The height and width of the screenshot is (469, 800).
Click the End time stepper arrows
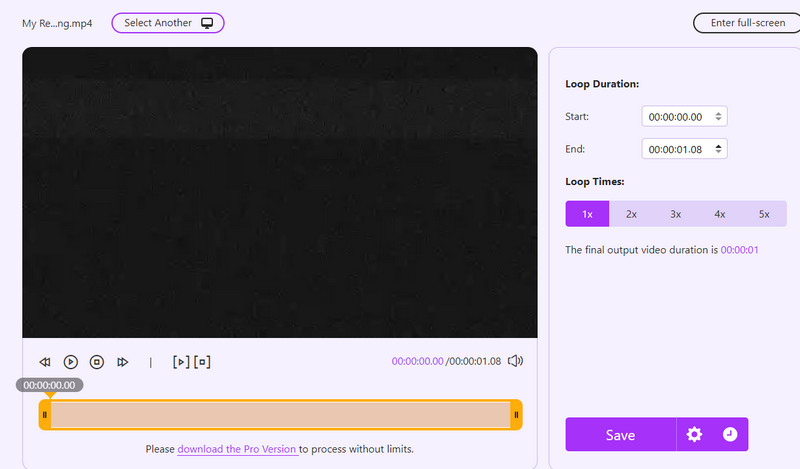(718, 149)
